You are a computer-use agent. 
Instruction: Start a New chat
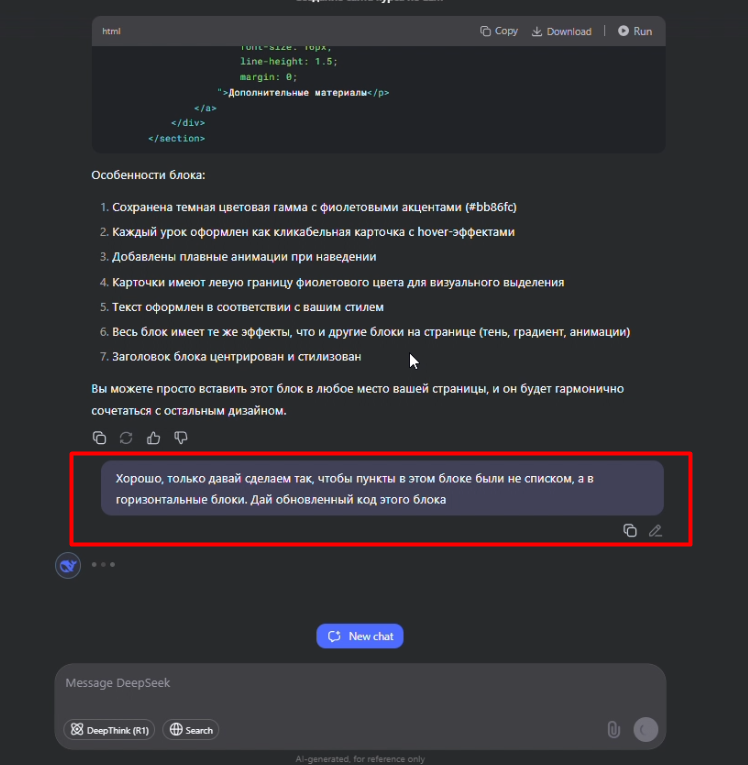(x=360, y=636)
